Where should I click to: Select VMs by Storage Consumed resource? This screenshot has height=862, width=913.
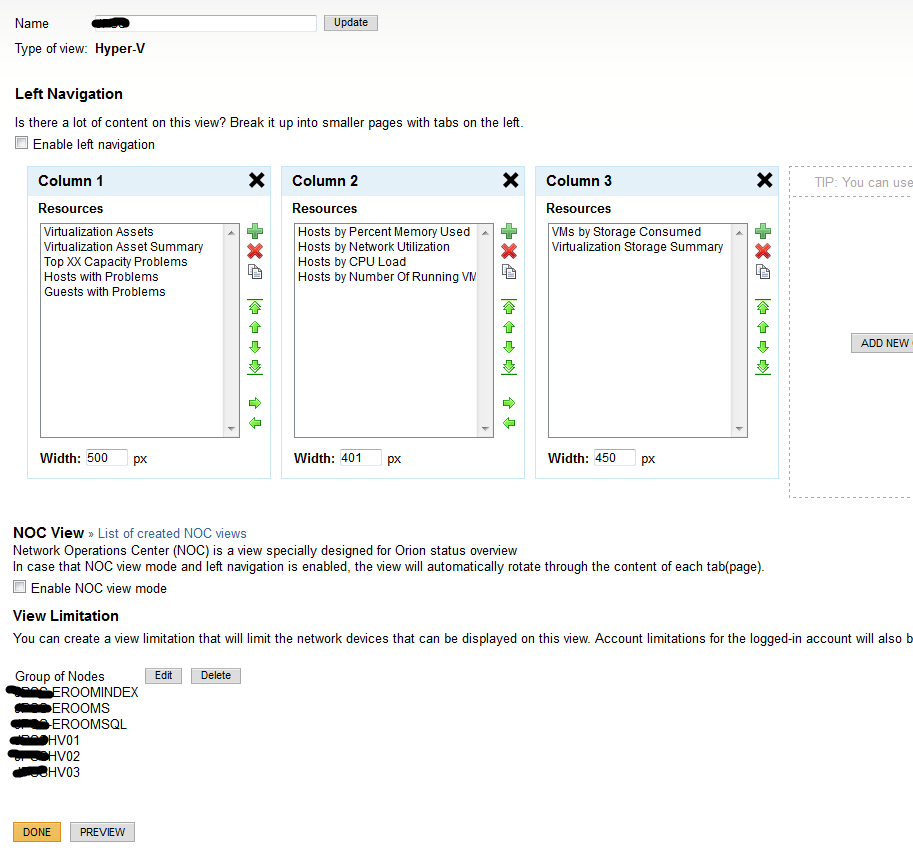626,232
